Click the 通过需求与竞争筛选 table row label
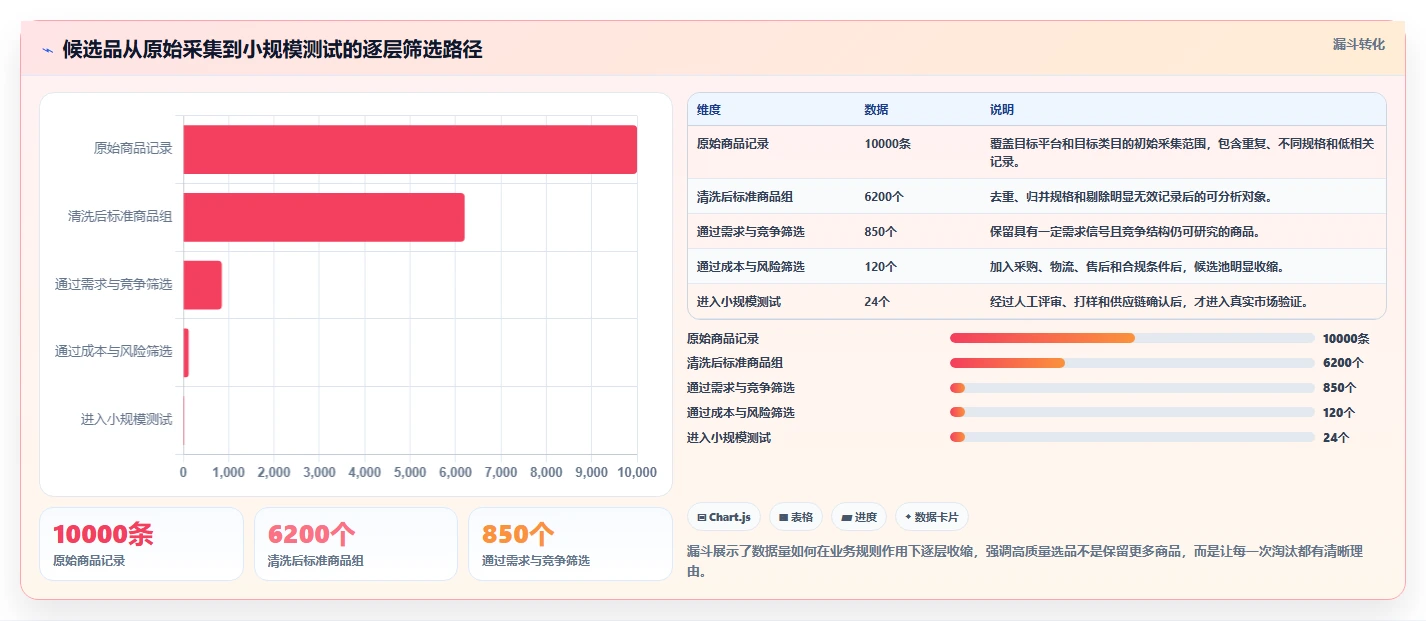Viewport: 1426px width, 621px height. (751, 232)
